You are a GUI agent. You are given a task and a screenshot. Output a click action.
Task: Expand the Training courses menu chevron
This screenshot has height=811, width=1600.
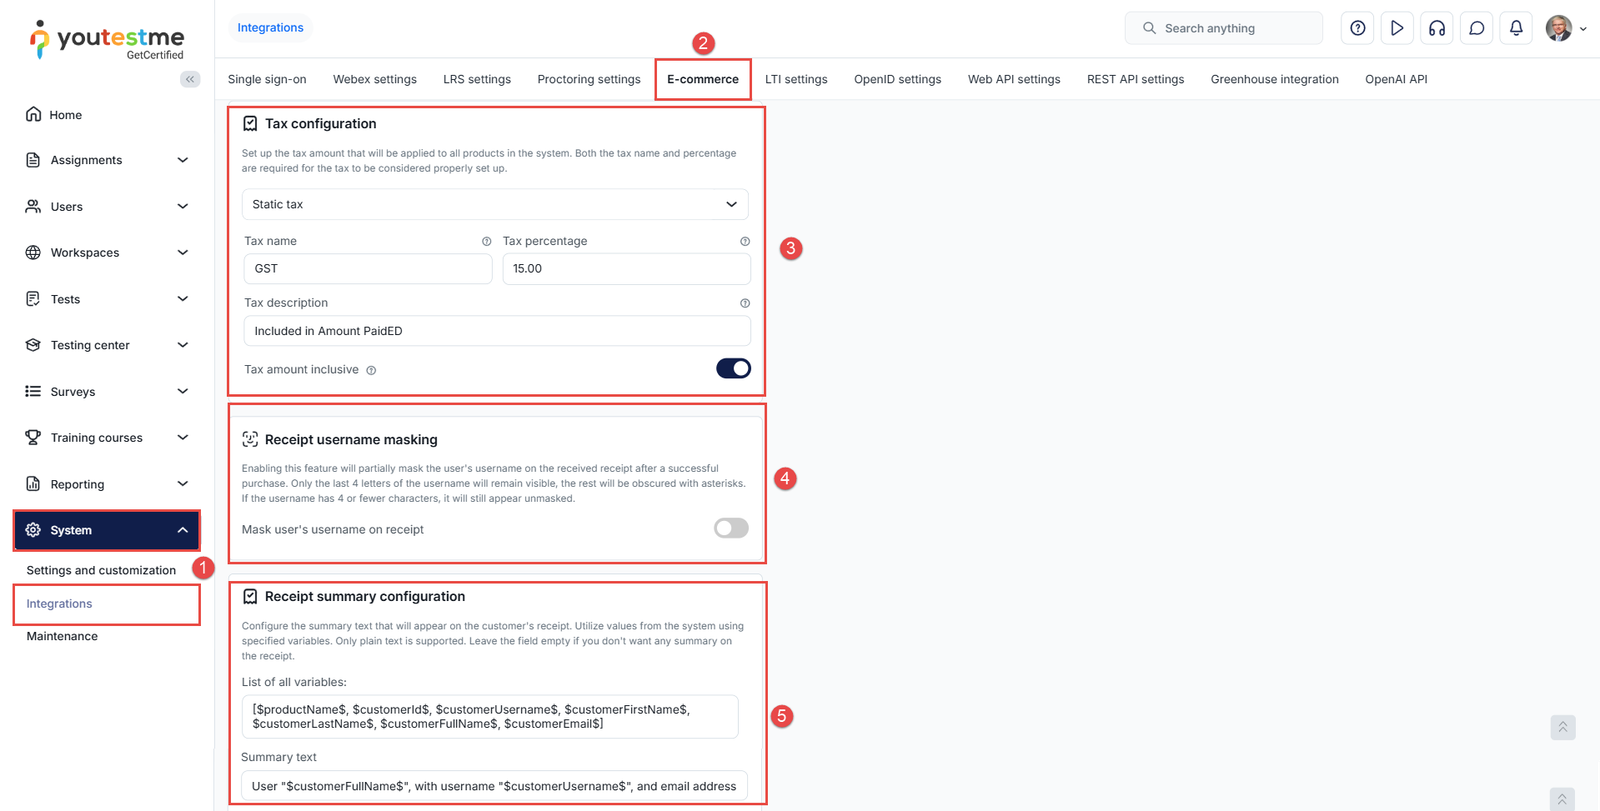point(183,437)
